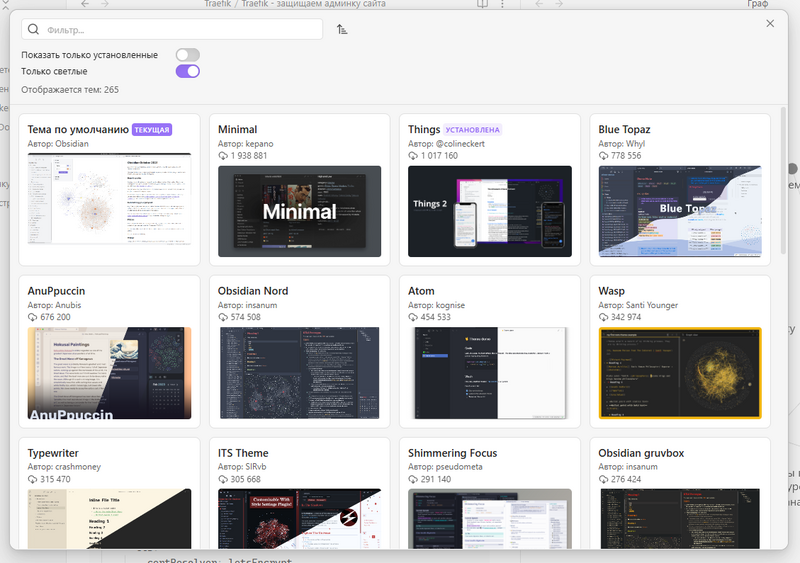Click the Автор: kepano label
The width and height of the screenshot is (800, 563).
click(x=245, y=144)
